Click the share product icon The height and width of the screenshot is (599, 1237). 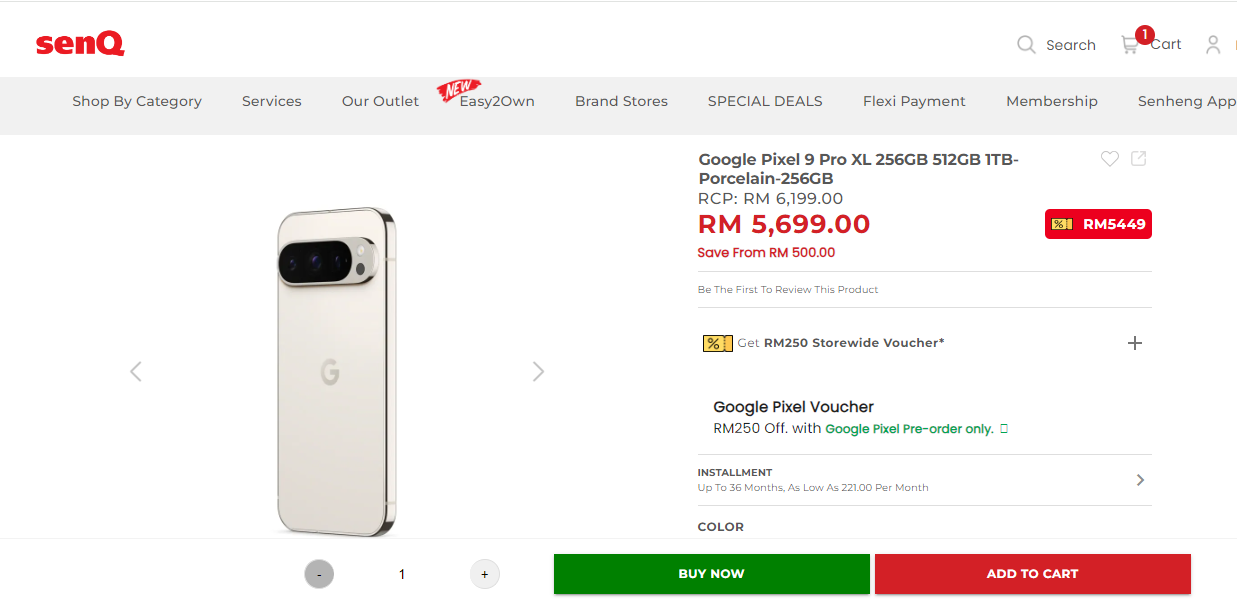1139,159
